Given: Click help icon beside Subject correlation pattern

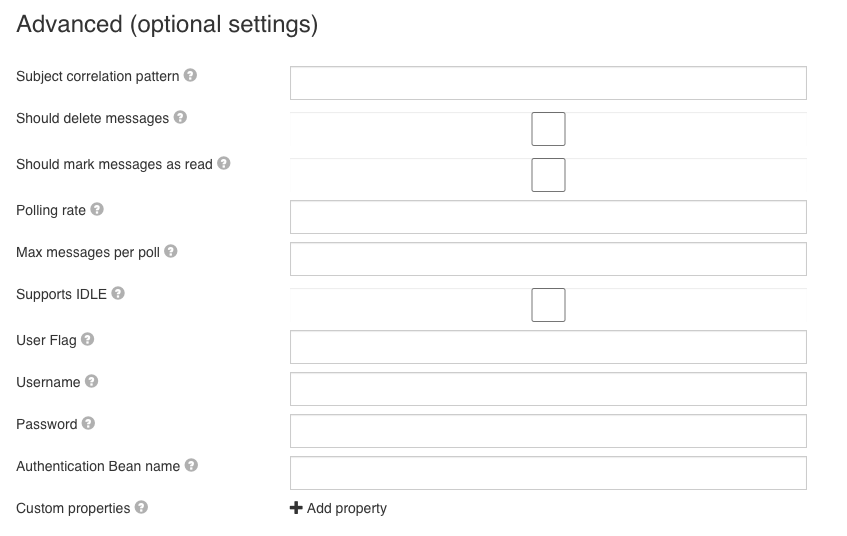Looking at the screenshot, I should 190,75.
